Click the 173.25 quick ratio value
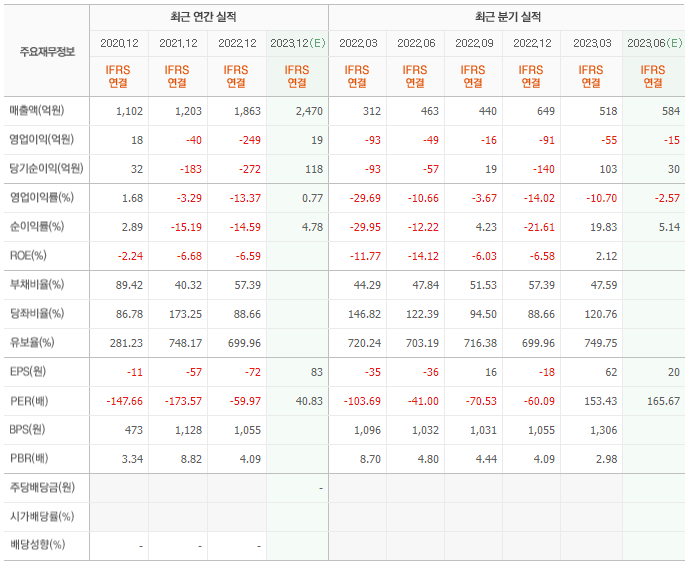Image resolution: width=689 pixels, height=565 pixels. (185, 314)
